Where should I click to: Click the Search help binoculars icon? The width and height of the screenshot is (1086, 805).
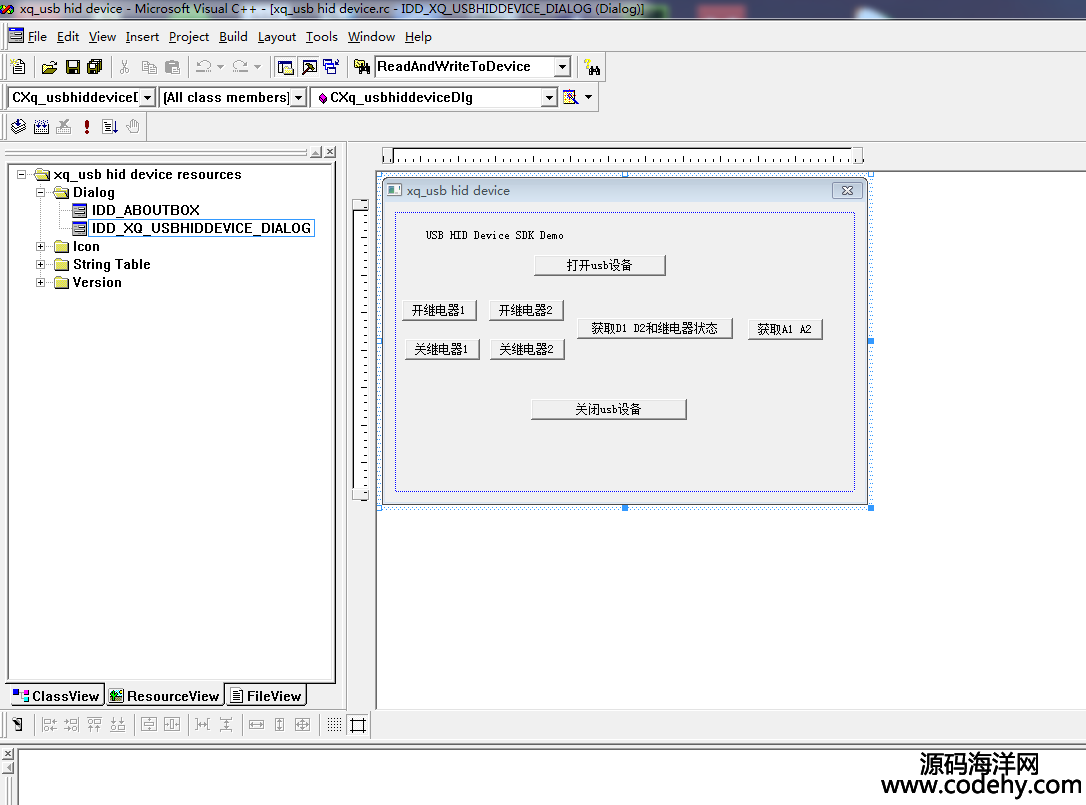592,67
